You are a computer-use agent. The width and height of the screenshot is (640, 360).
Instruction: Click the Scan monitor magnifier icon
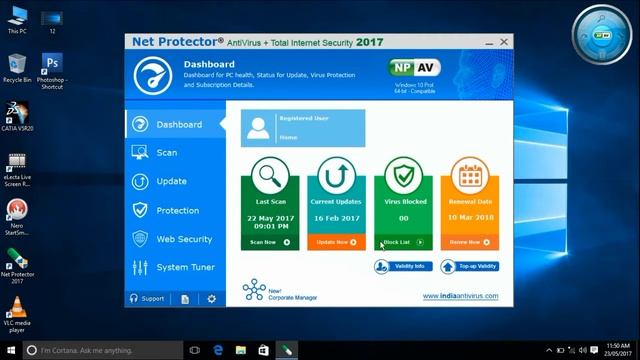[x=140, y=153]
